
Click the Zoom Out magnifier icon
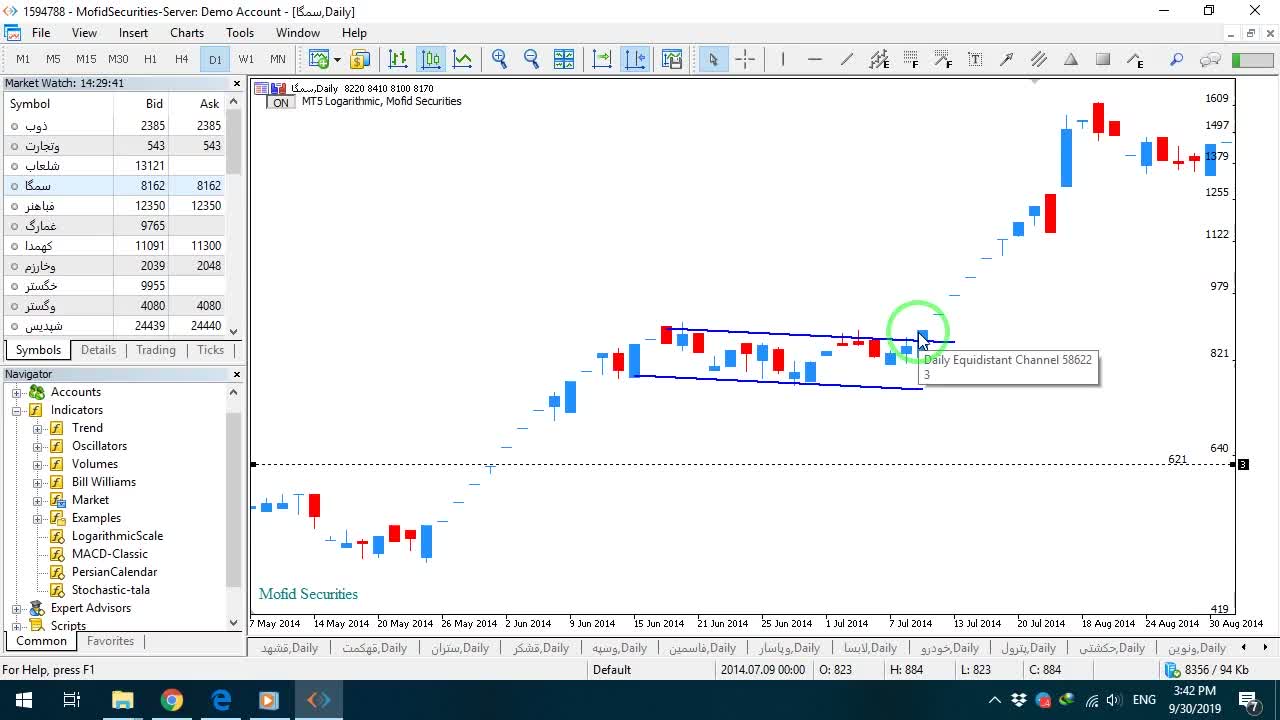coord(531,59)
